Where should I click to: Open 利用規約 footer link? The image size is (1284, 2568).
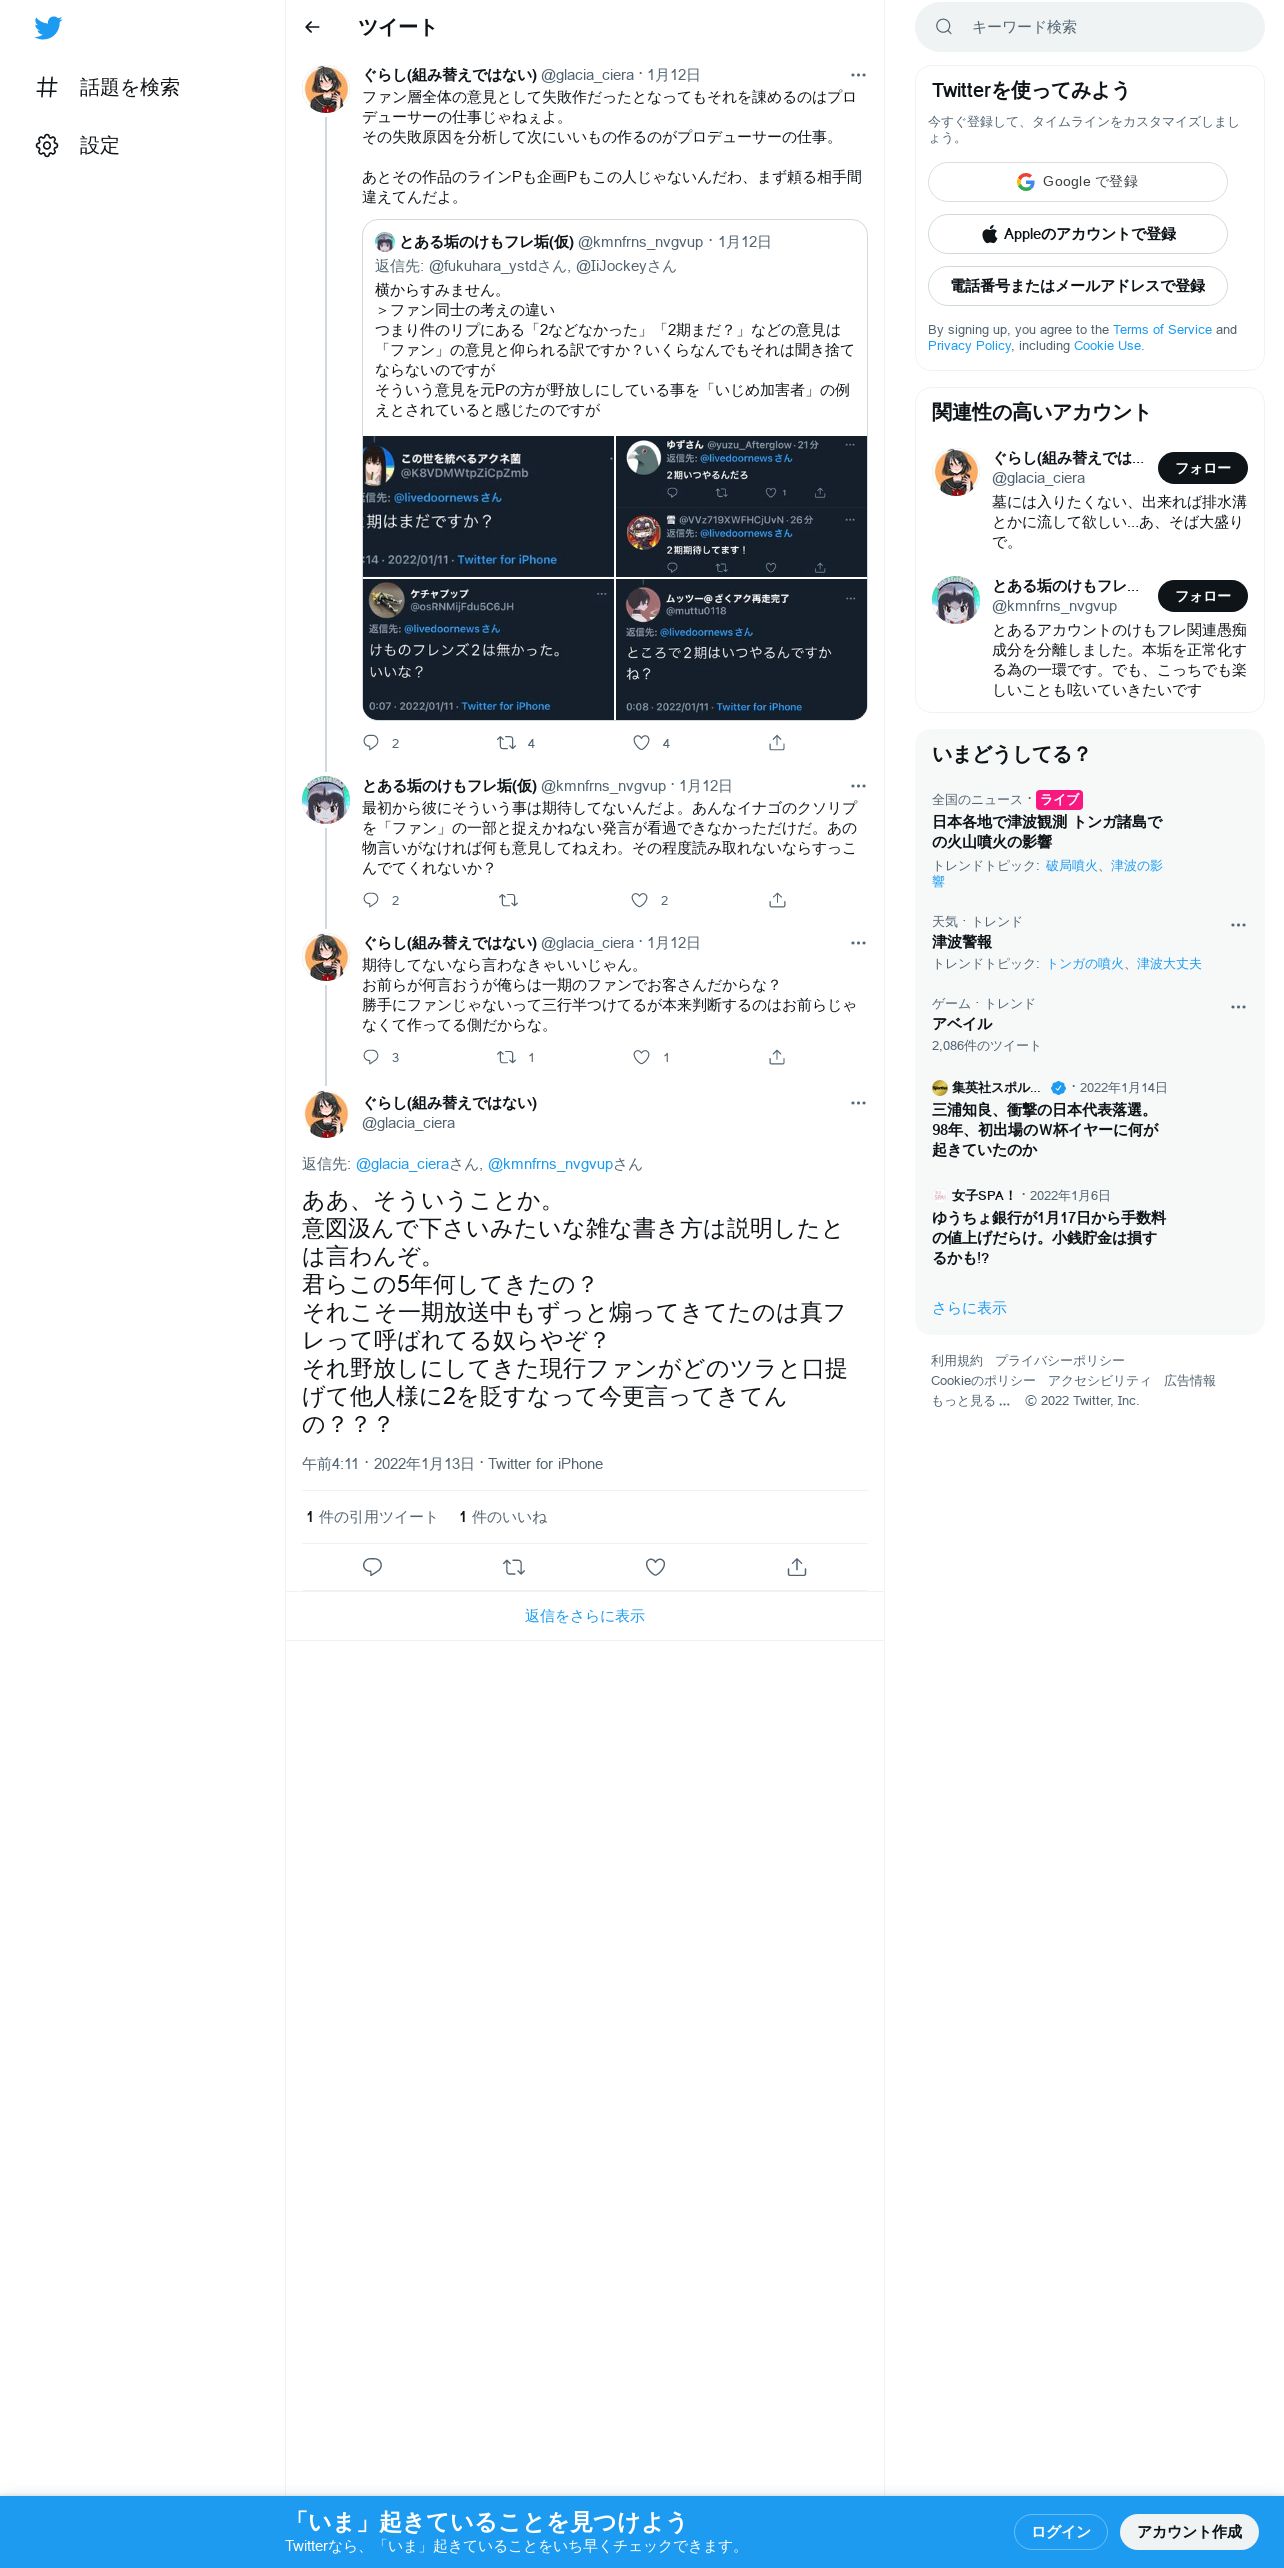tap(957, 1360)
